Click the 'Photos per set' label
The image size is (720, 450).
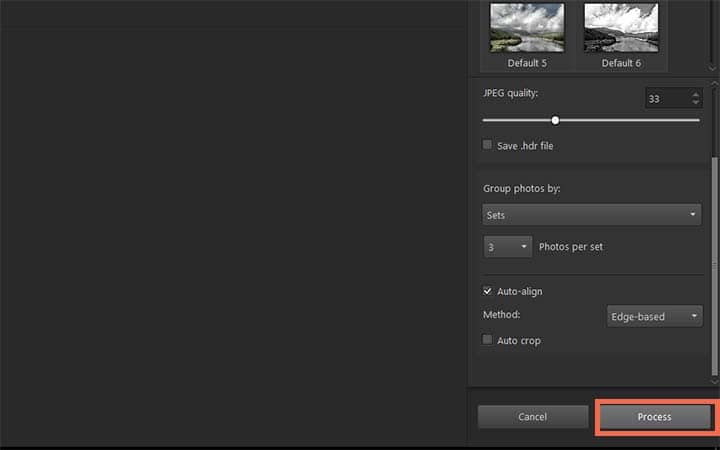click(x=571, y=247)
